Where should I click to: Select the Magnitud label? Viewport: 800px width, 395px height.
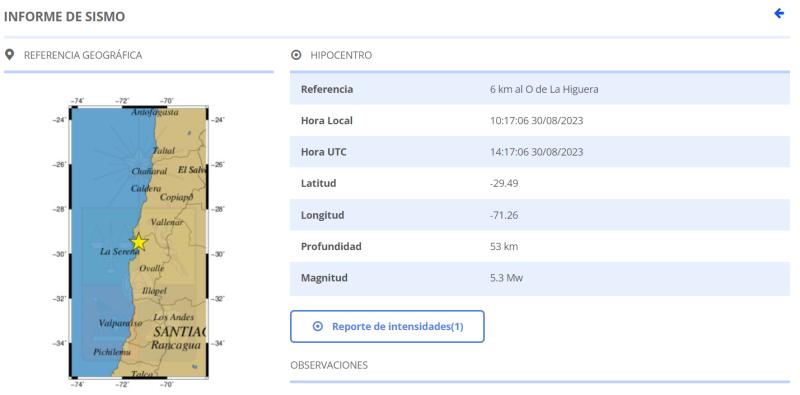(x=324, y=278)
